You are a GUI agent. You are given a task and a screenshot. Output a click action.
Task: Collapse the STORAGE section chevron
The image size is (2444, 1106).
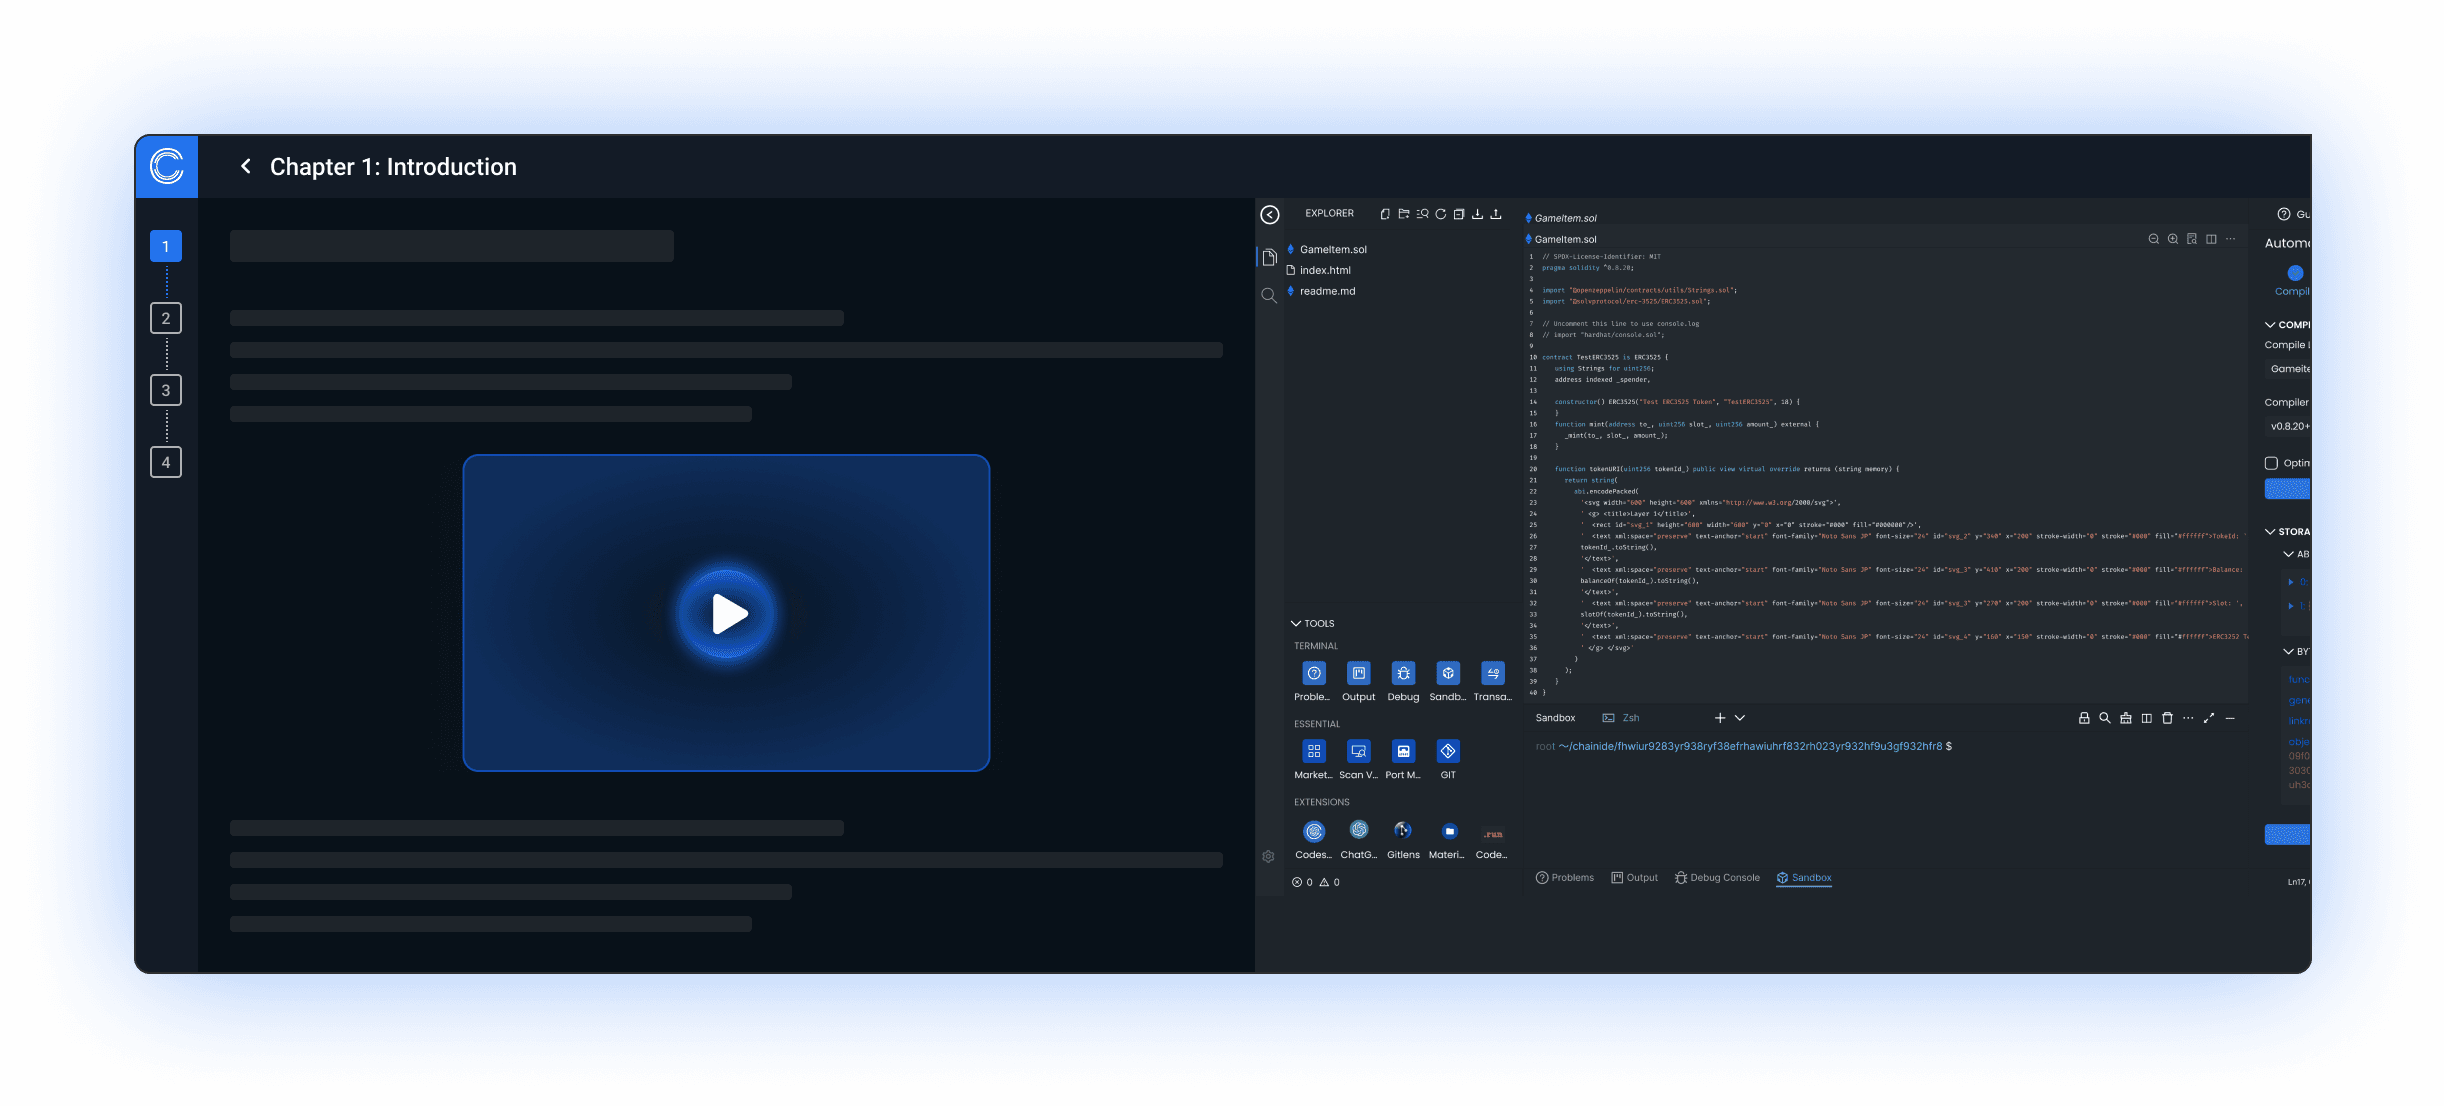[2270, 532]
